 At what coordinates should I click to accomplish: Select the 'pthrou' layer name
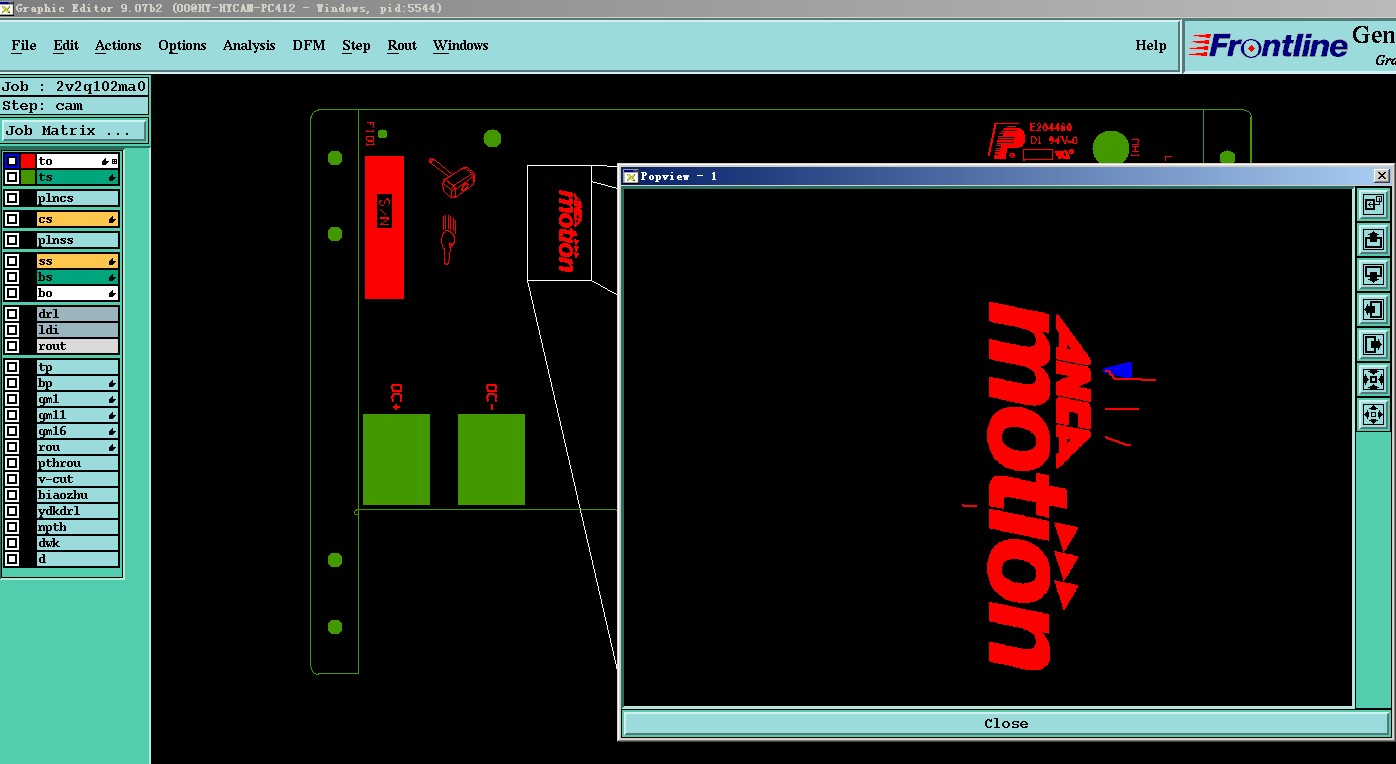click(78, 463)
